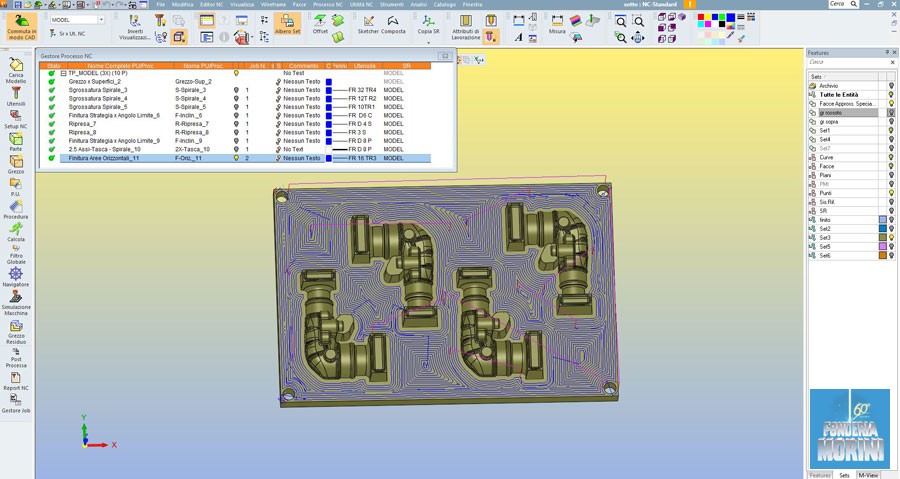Open the Strumenti menu
The image size is (900, 479).
[x=391, y=4]
